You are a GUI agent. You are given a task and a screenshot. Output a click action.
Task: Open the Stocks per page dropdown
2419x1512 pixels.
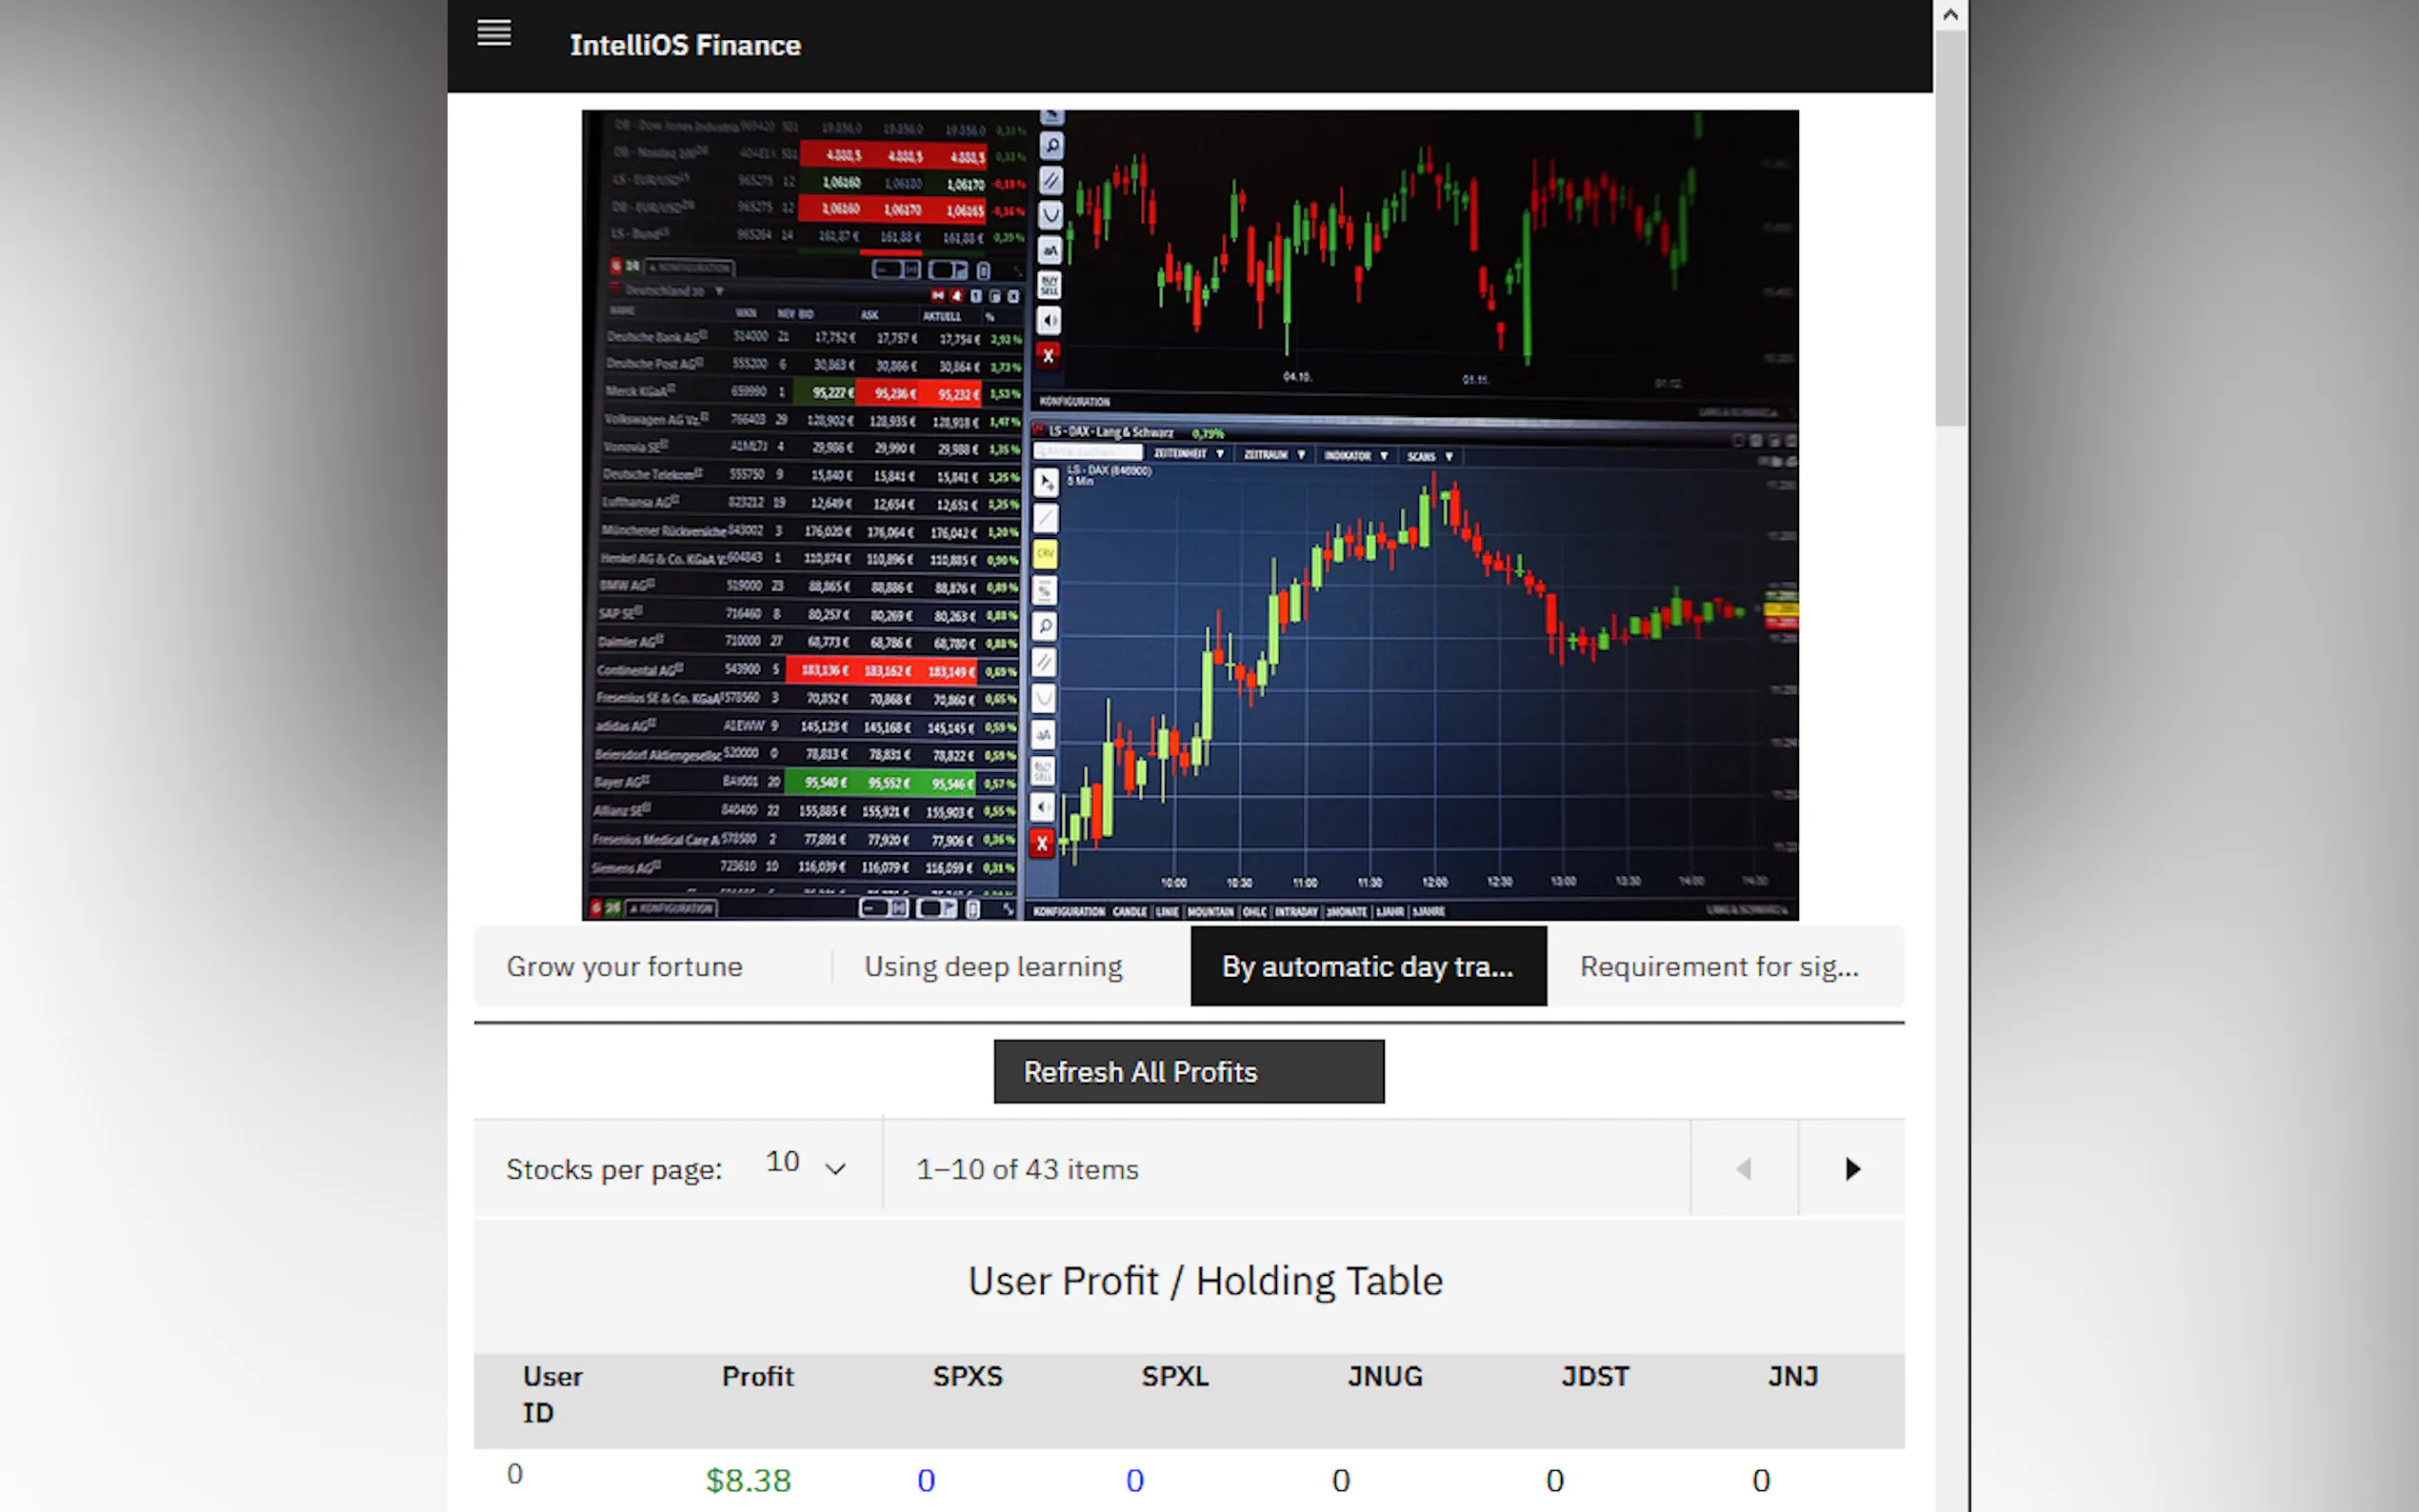805,1166
